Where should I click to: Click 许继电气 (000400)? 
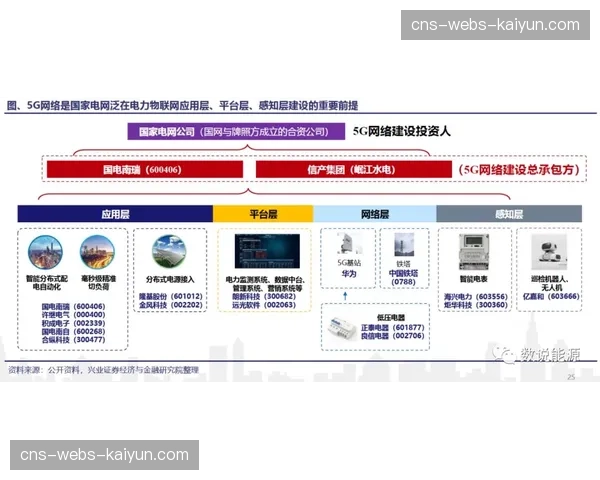[73, 315]
